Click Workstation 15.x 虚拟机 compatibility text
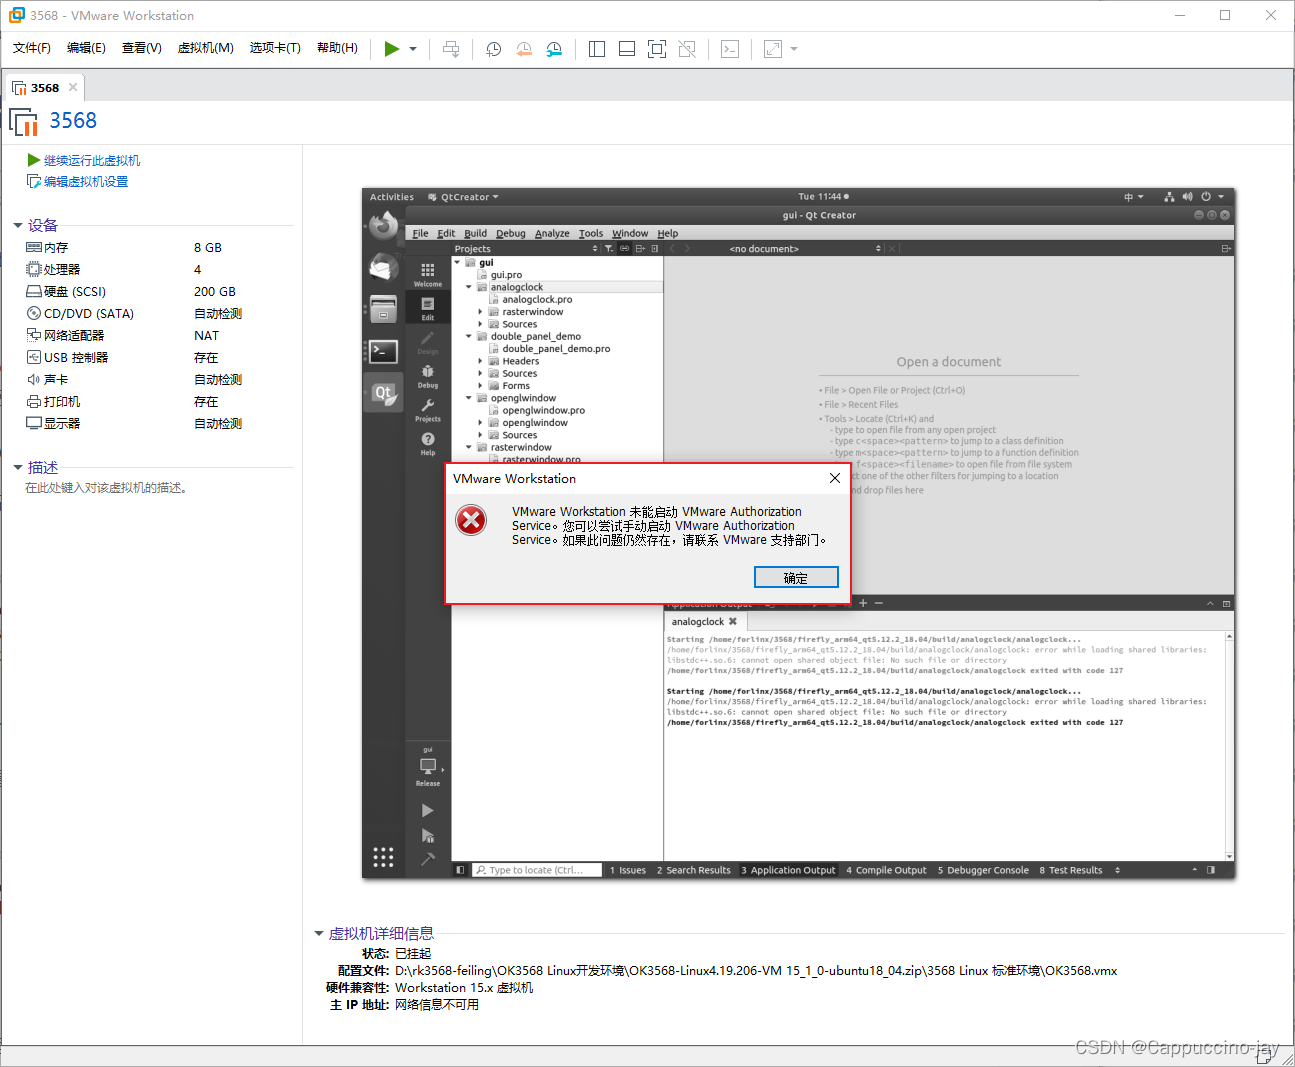The image size is (1295, 1067). (x=464, y=988)
